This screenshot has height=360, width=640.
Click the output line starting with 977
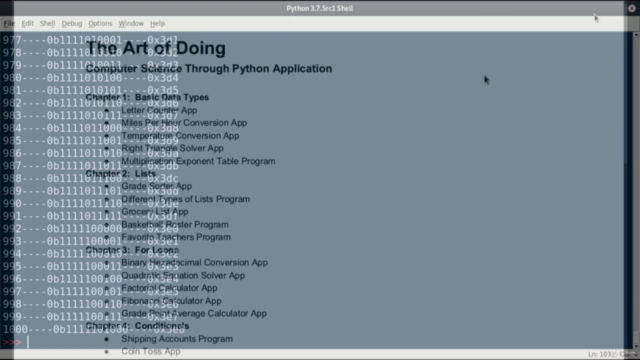91,40
